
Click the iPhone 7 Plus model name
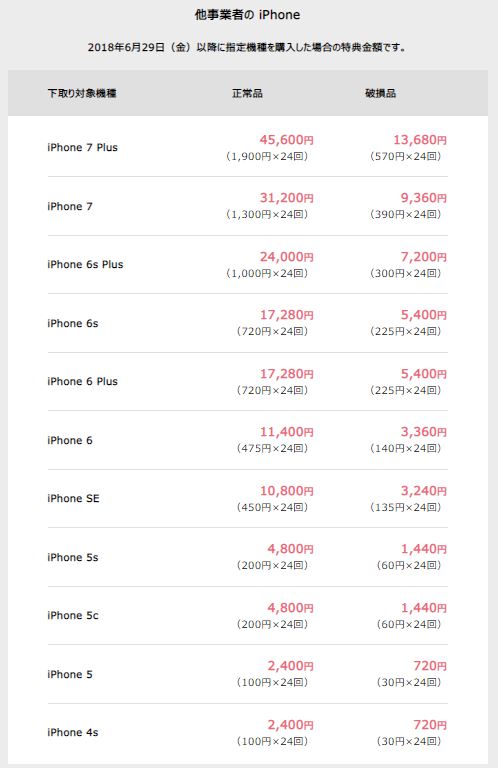[x=82, y=147]
